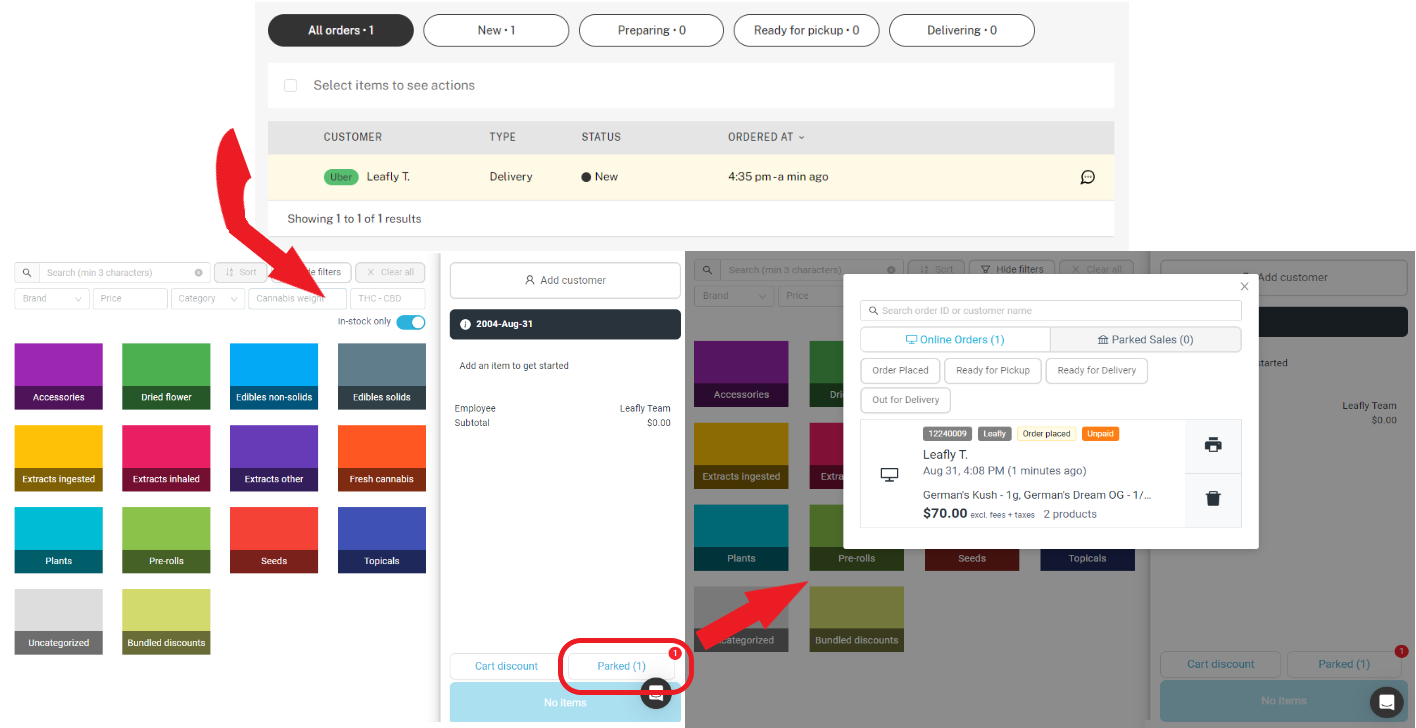The height and width of the screenshot is (728, 1416).
Task: Click the person icon in the Add customer button
Action: 530,280
